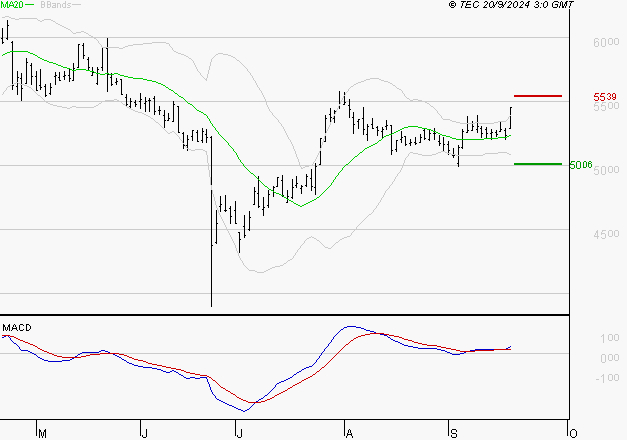Click the O month axis label
627x440 pixels.
pyautogui.click(x=573, y=434)
